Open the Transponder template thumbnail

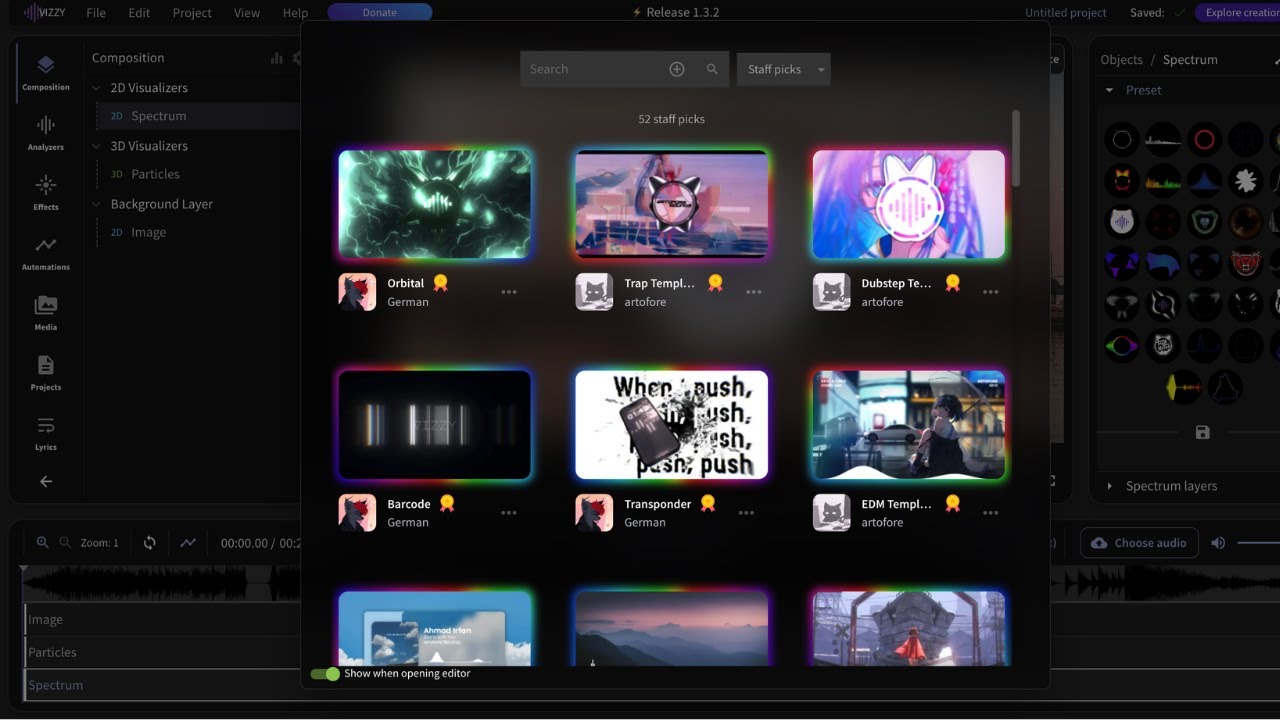tap(672, 425)
